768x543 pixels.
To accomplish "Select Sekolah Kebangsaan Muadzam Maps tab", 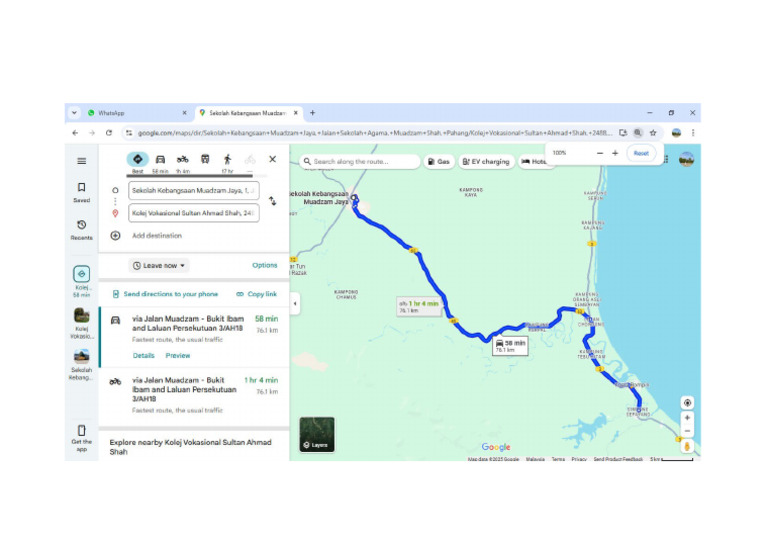I will pyautogui.click(x=248, y=113).
